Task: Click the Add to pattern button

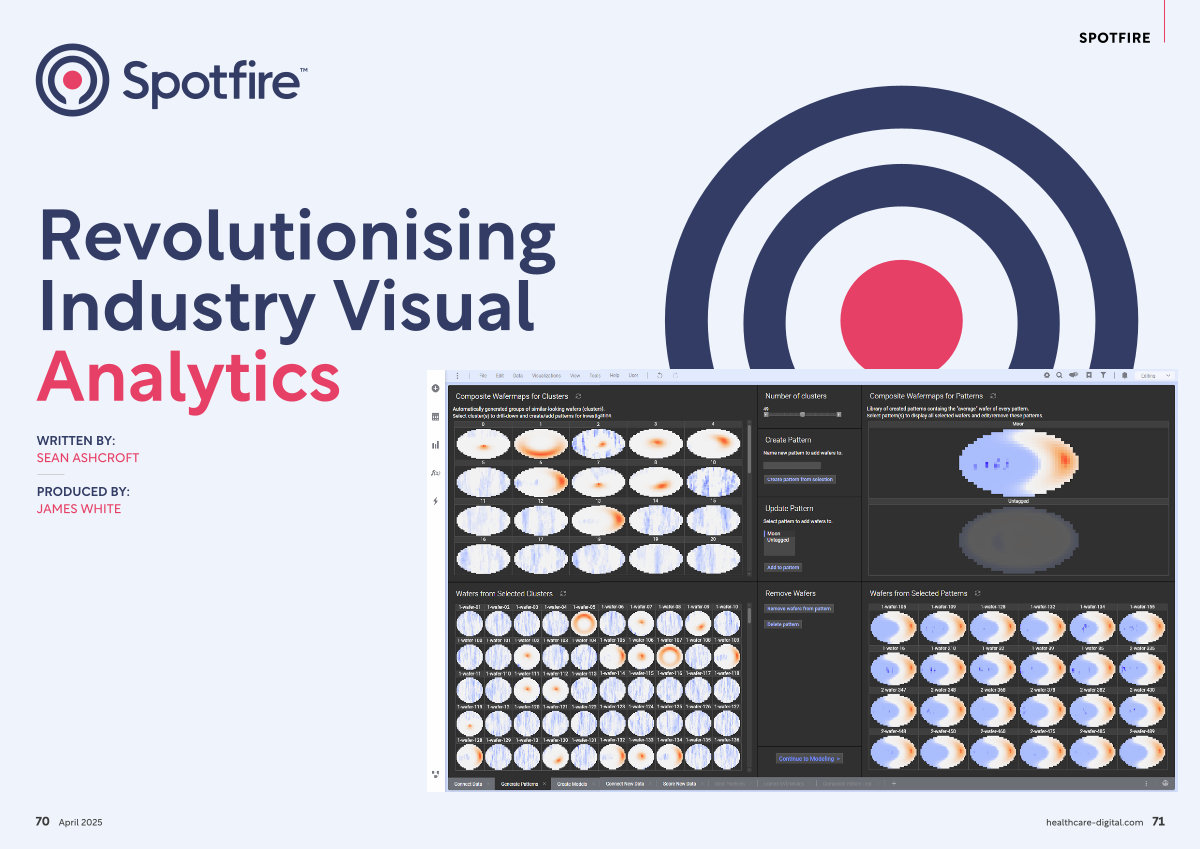Action: click(783, 567)
